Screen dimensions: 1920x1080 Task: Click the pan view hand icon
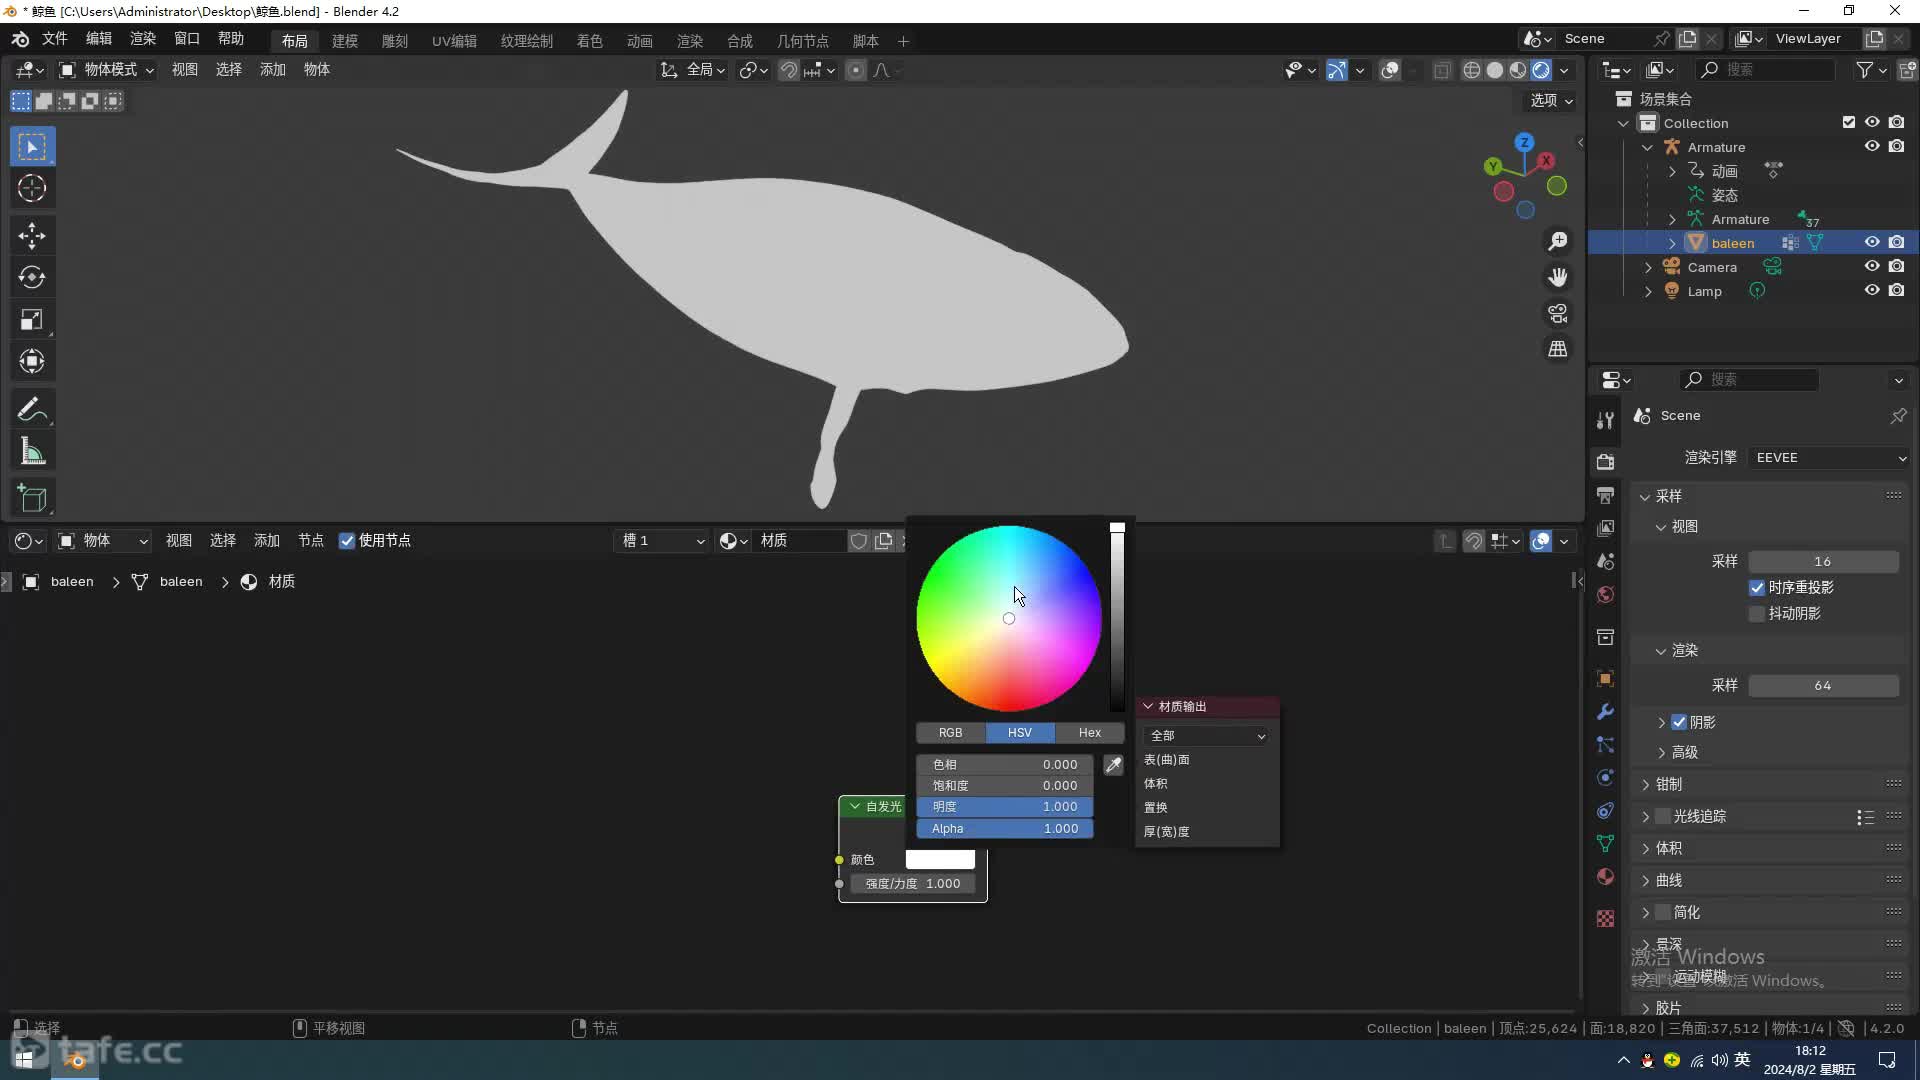tap(1558, 277)
